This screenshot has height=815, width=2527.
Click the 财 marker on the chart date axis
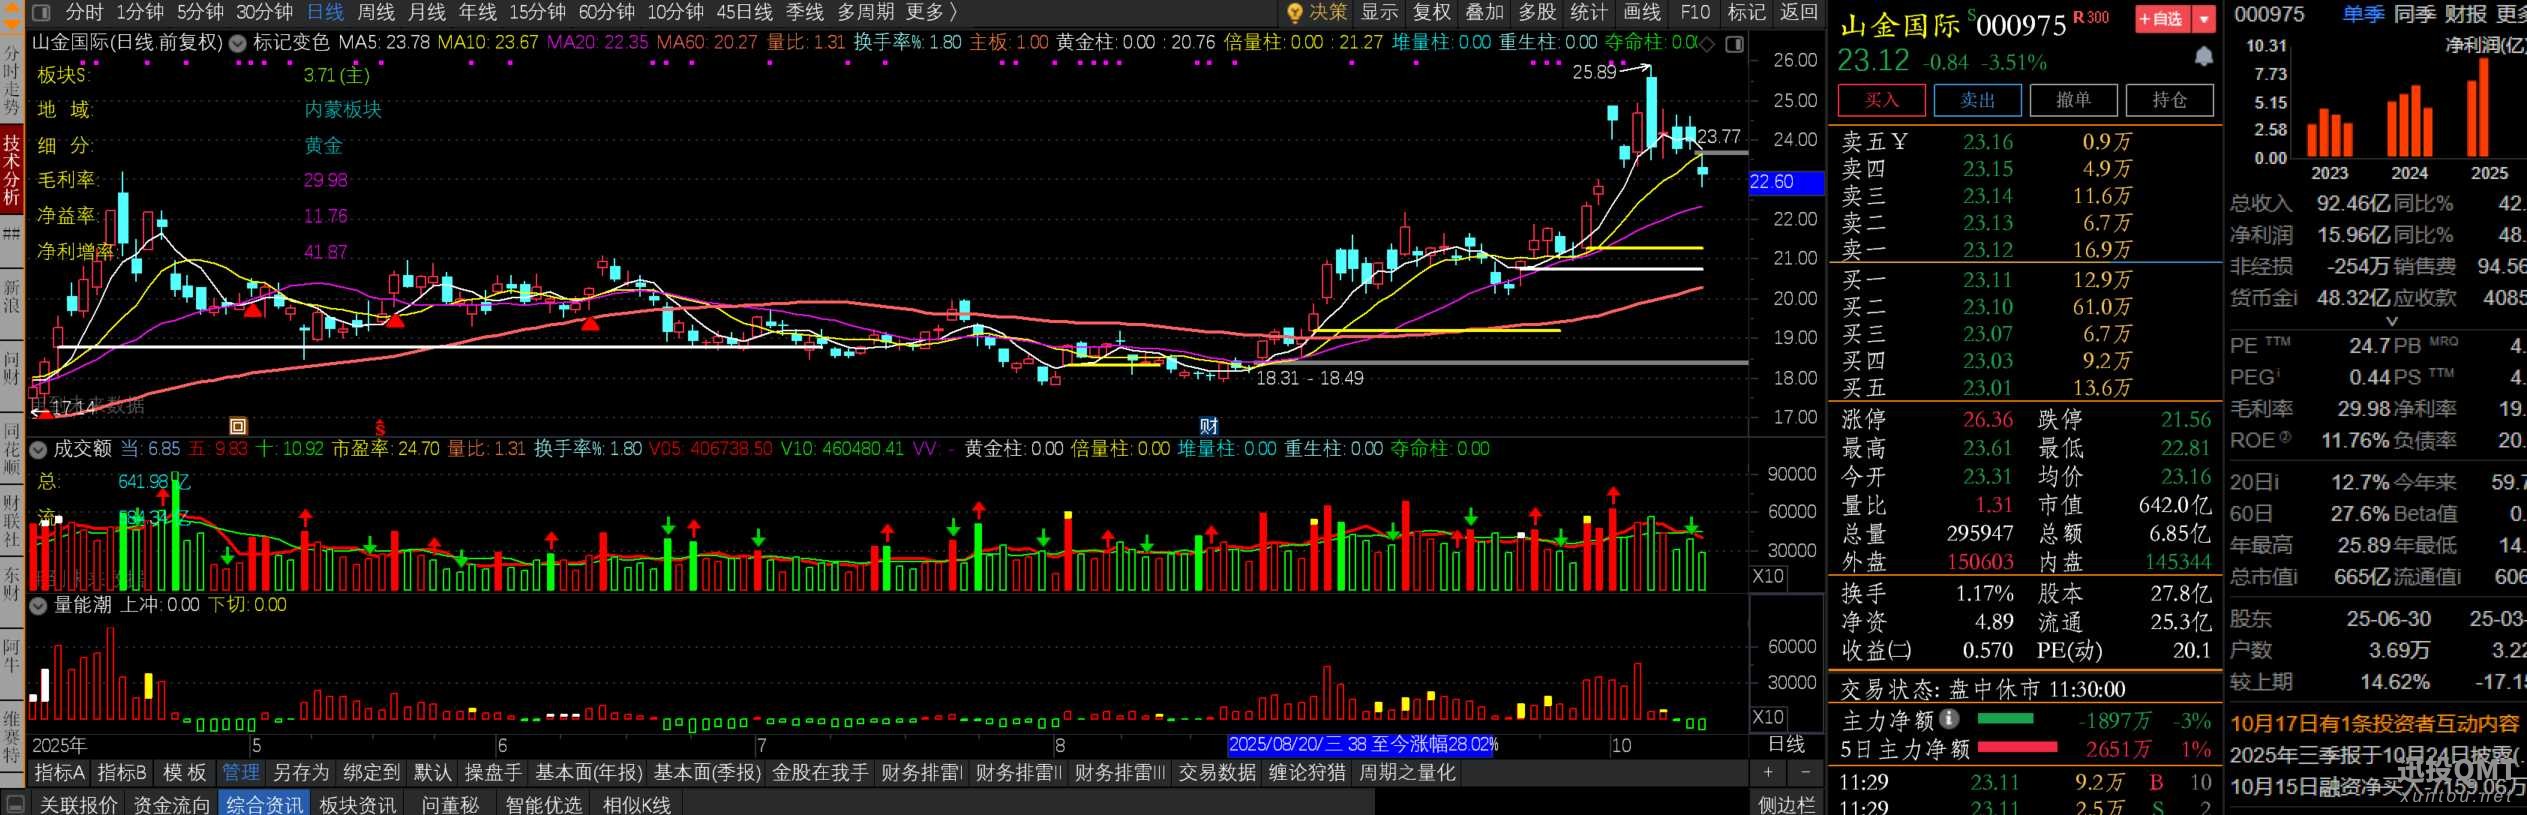[x=1208, y=426]
